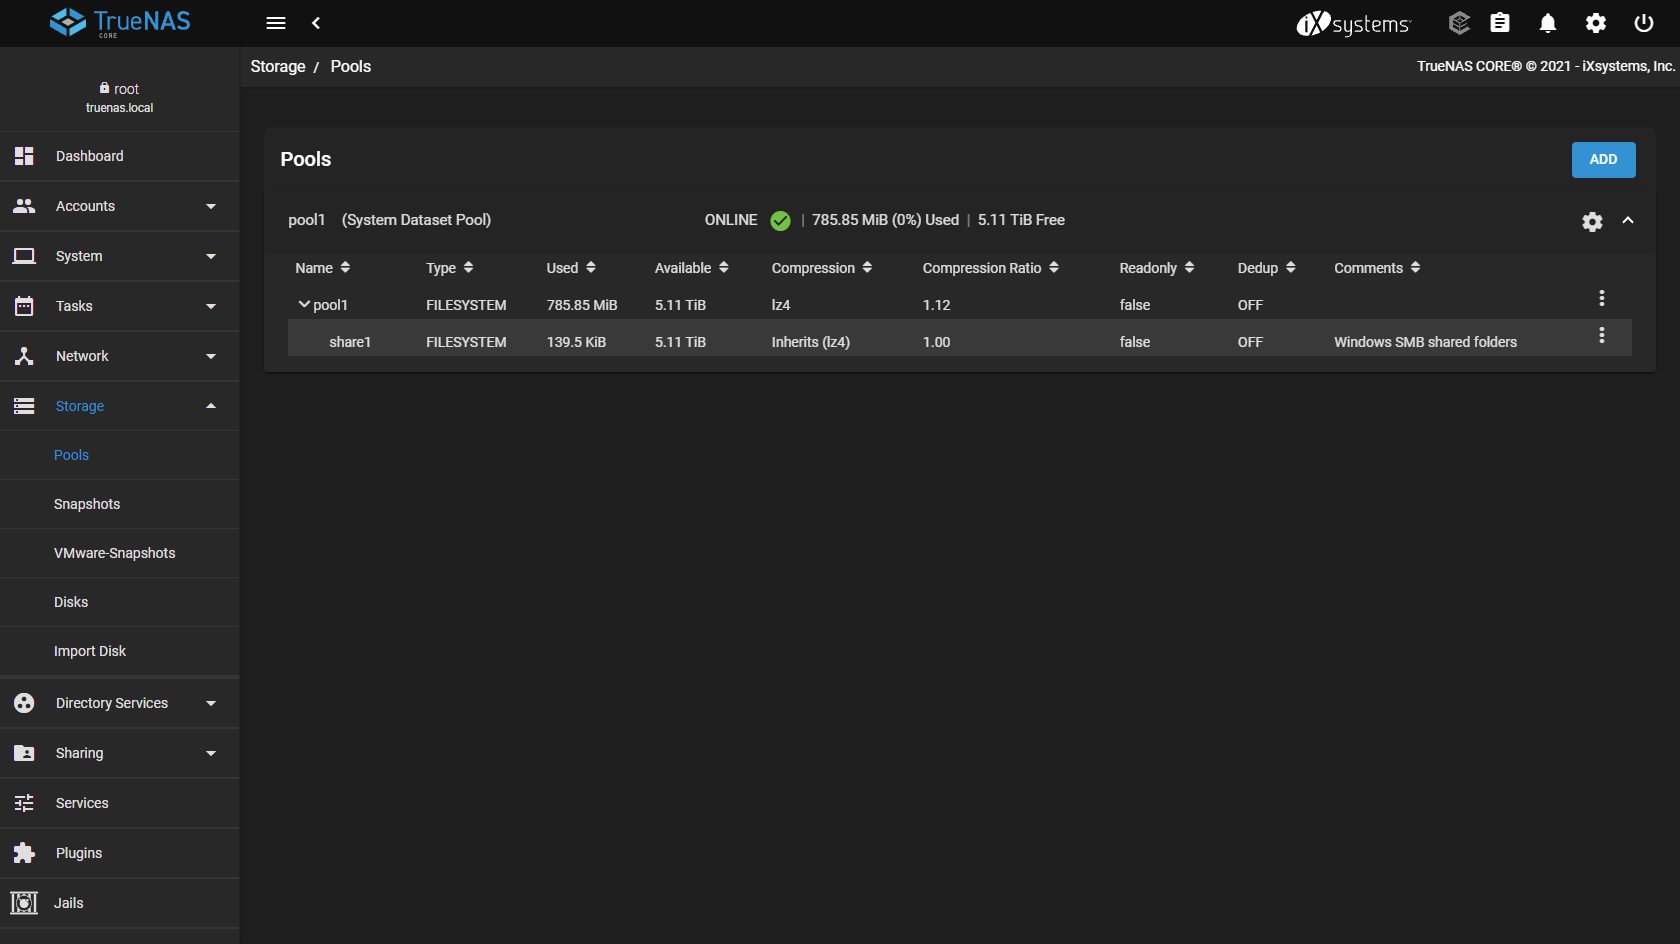This screenshot has width=1680, height=944.
Task: Sort by Available column
Action: [x=692, y=268]
